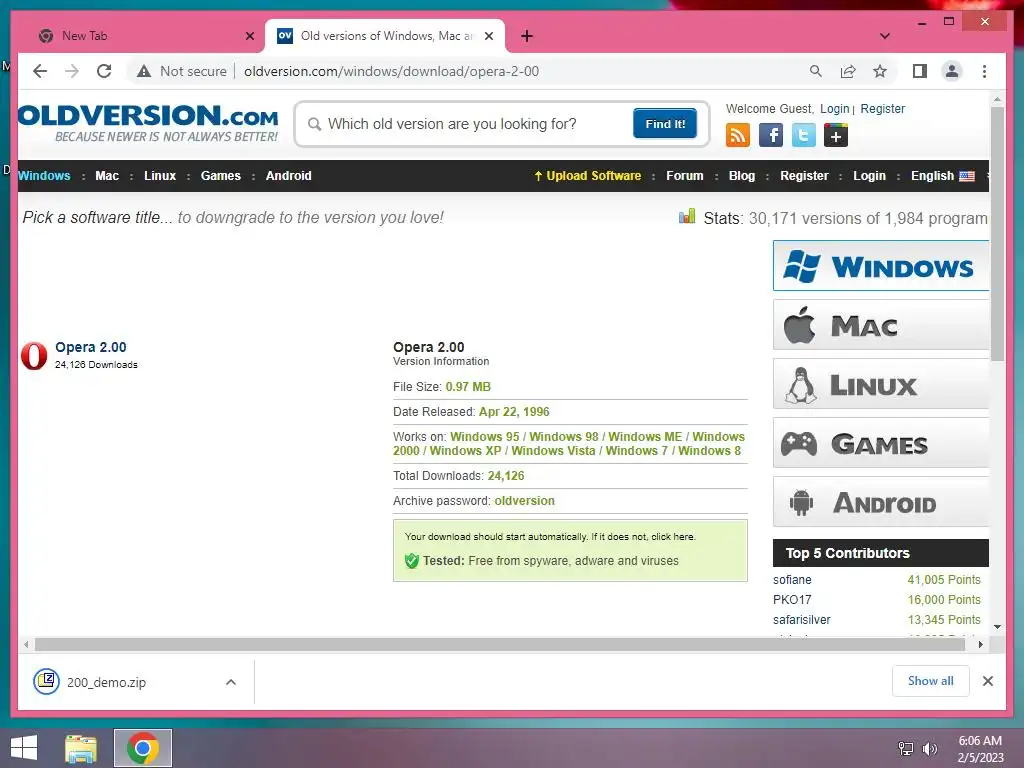This screenshot has height=768, width=1024.
Task: Click the Facebook icon
Action: coord(771,135)
